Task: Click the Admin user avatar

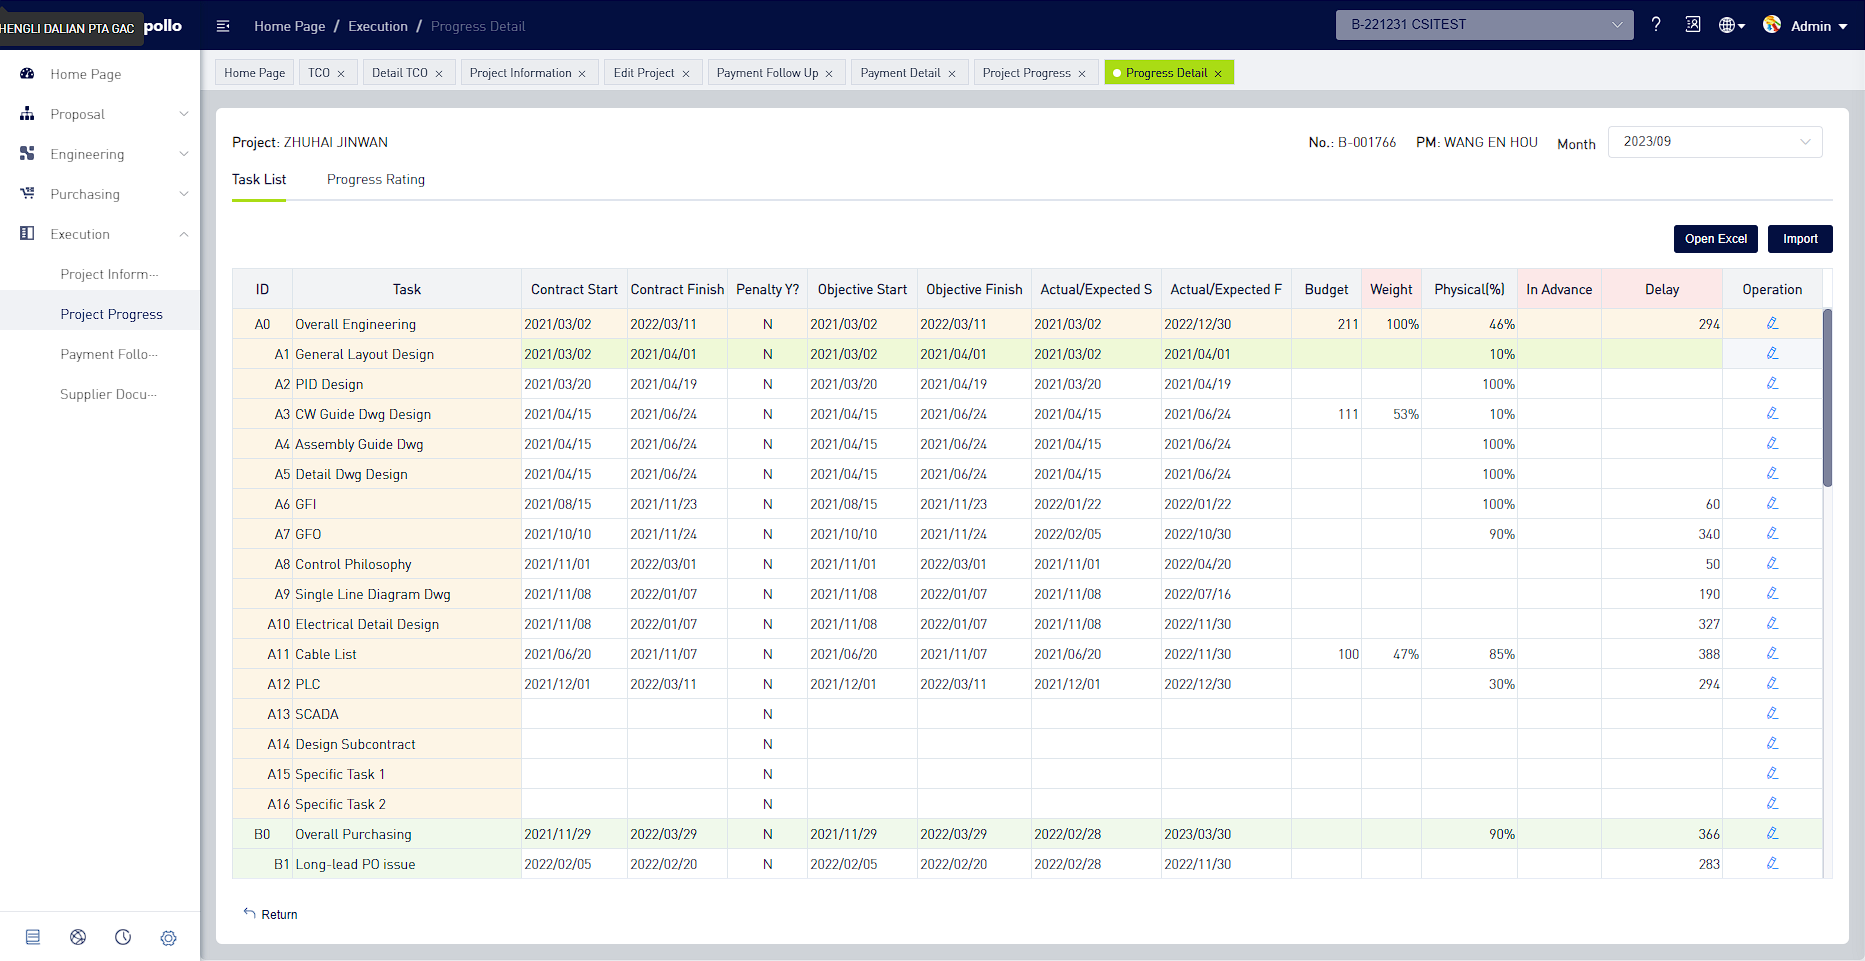Action: pos(1772,25)
